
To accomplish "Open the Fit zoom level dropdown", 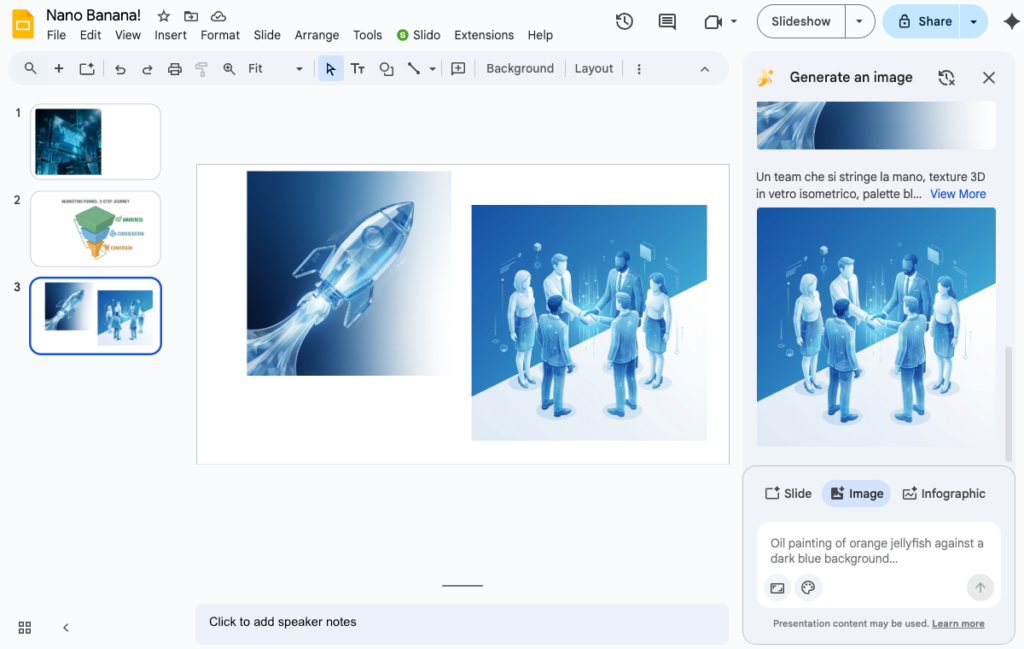I will click(x=275, y=69).
